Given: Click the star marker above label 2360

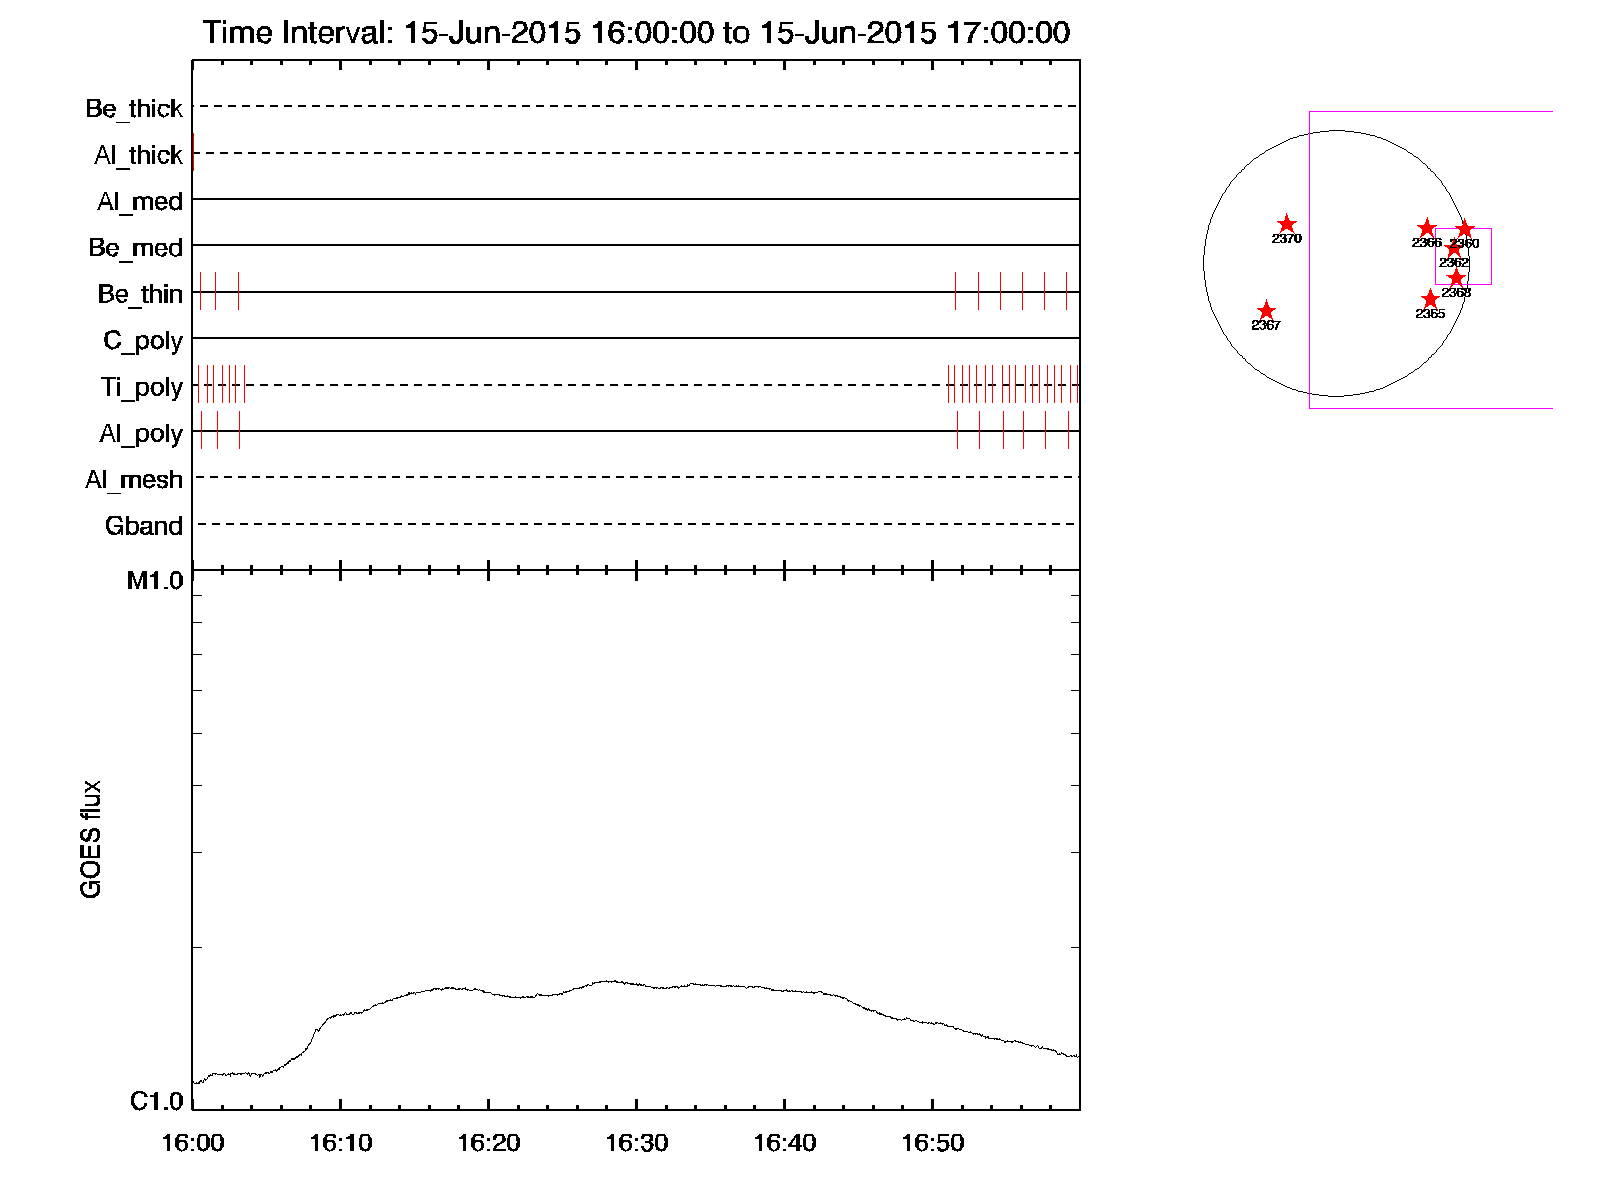Looking at the screenshot, I should tap(1465, 230).
